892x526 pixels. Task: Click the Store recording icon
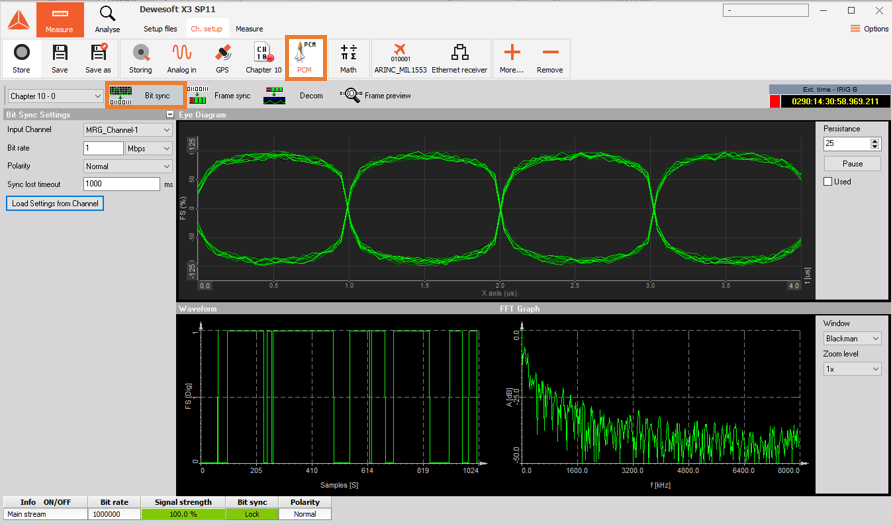(22, 59)
